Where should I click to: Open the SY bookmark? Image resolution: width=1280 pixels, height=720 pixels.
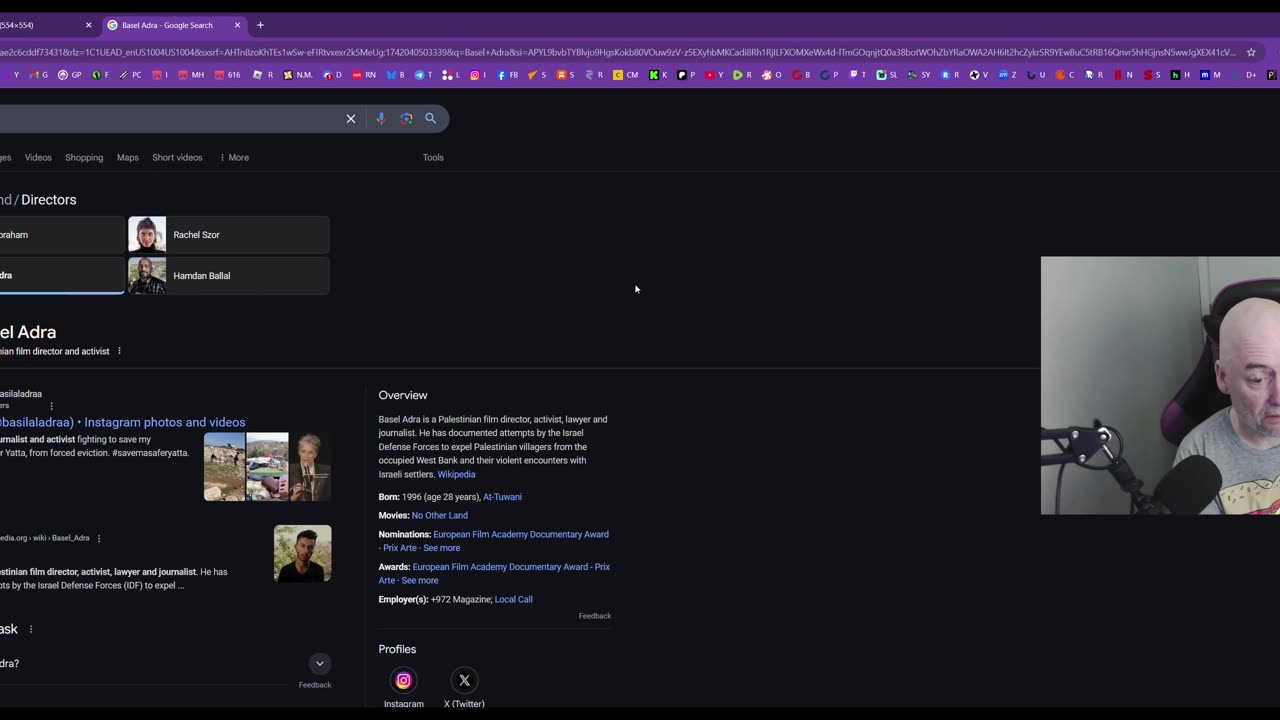(919, 74)
